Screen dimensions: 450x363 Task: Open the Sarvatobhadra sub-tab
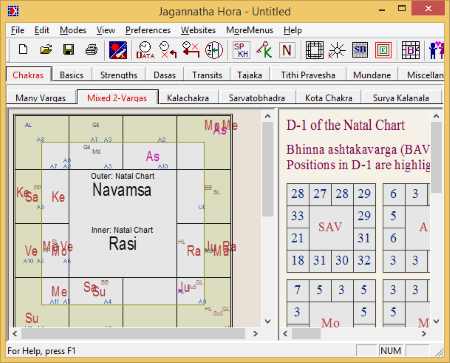pyautogui.click(x=257, y=98)
